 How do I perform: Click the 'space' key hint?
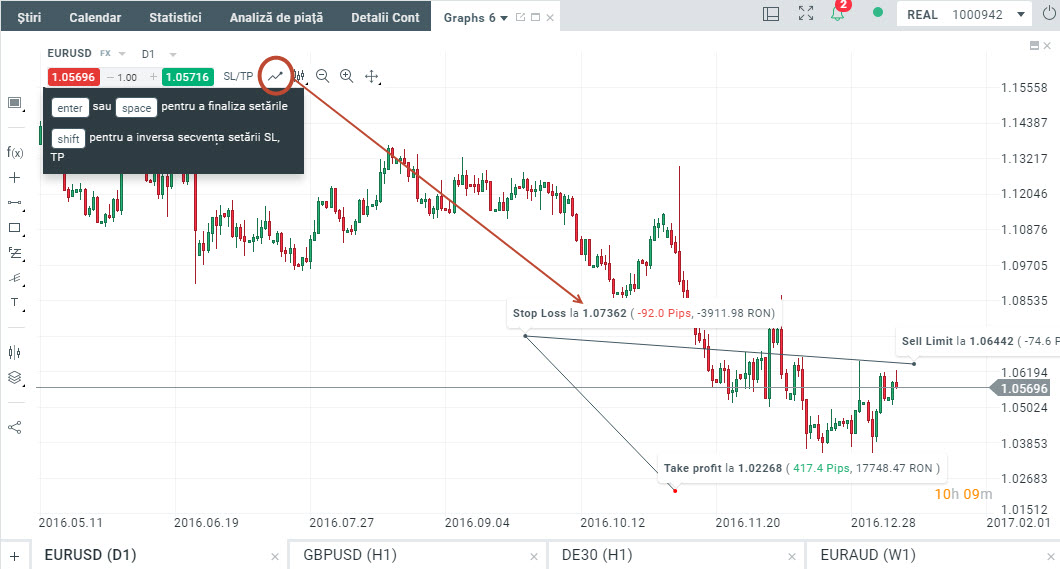click(137, 107)
